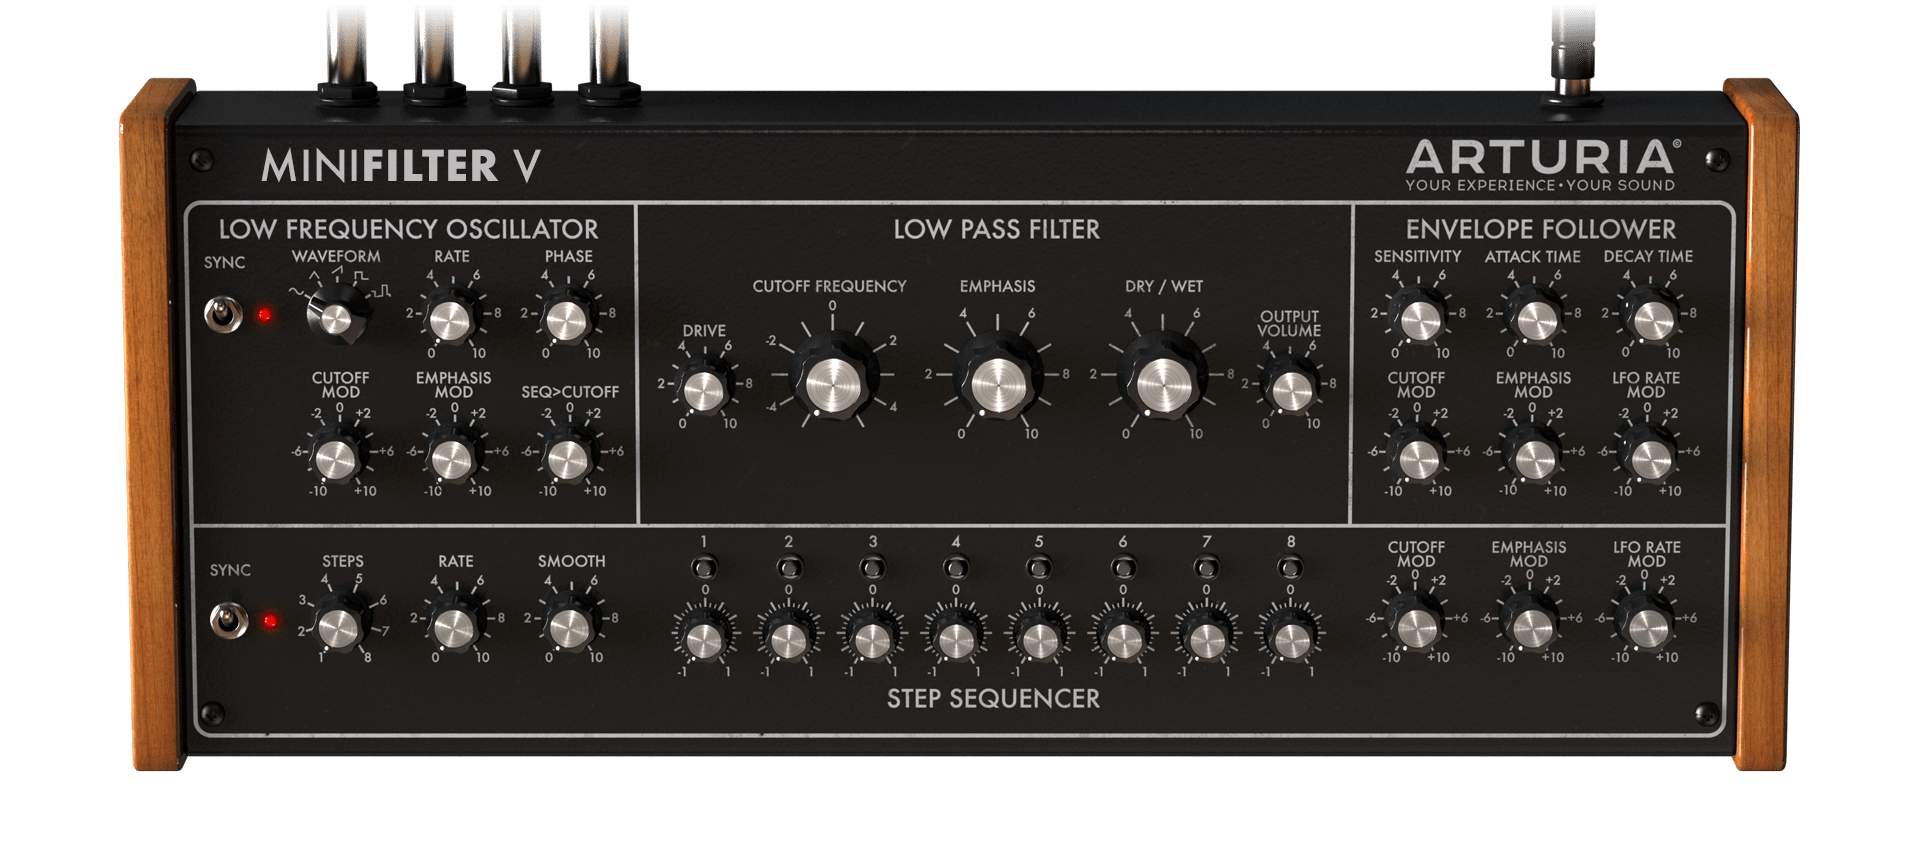
Task: Click the step 5 value knob
Action: click(x=1039, y=638)
